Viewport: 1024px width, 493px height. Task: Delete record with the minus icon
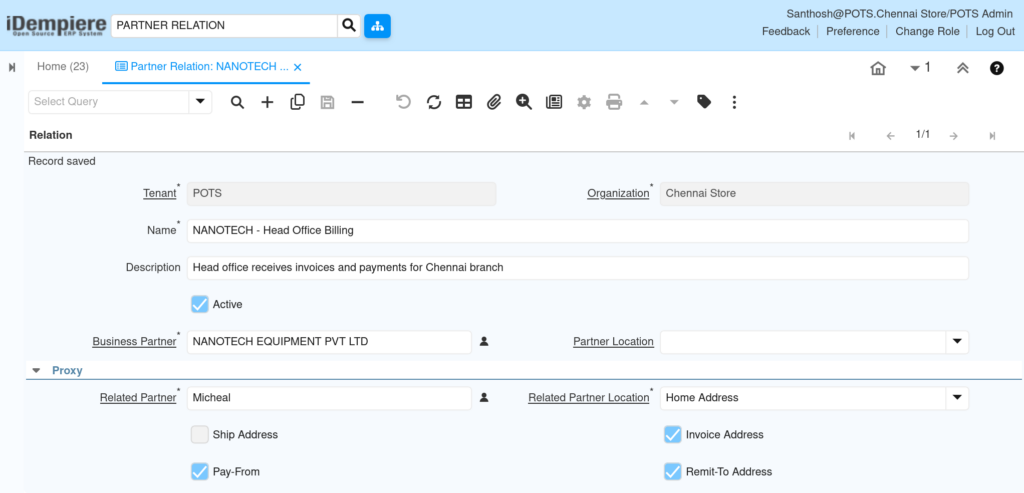[357, 102]
